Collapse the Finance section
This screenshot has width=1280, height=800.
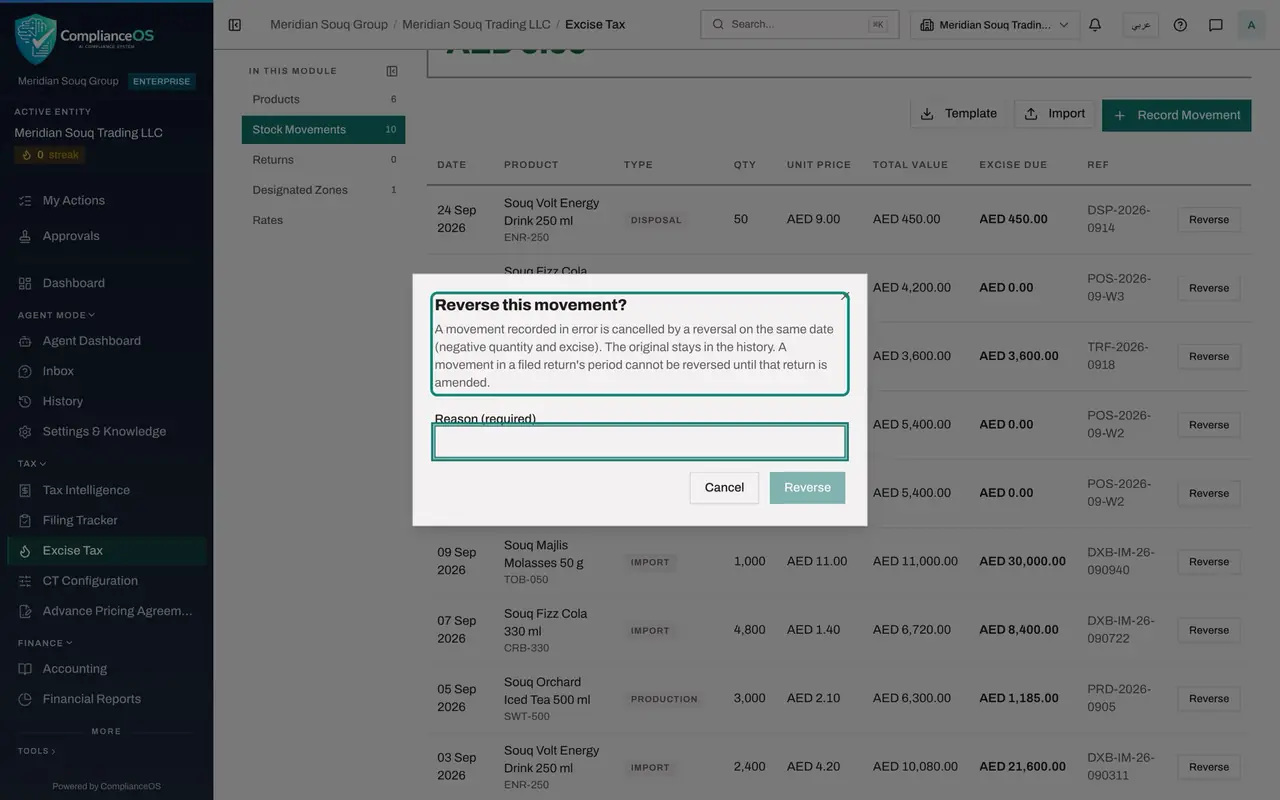coord(45,643)
